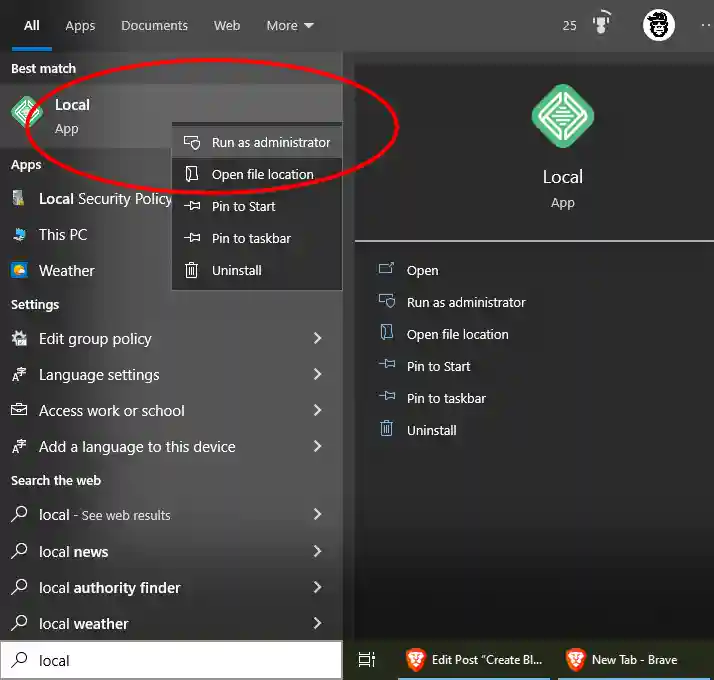Switch to the All search tab
The height and width of the screenshot is (680, 714).
click(x=31, y=26)
